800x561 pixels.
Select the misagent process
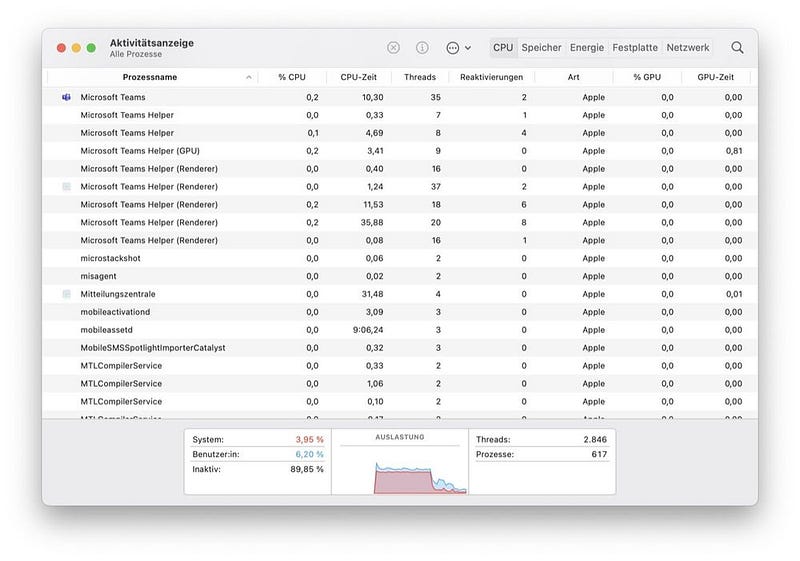[400, 276]
